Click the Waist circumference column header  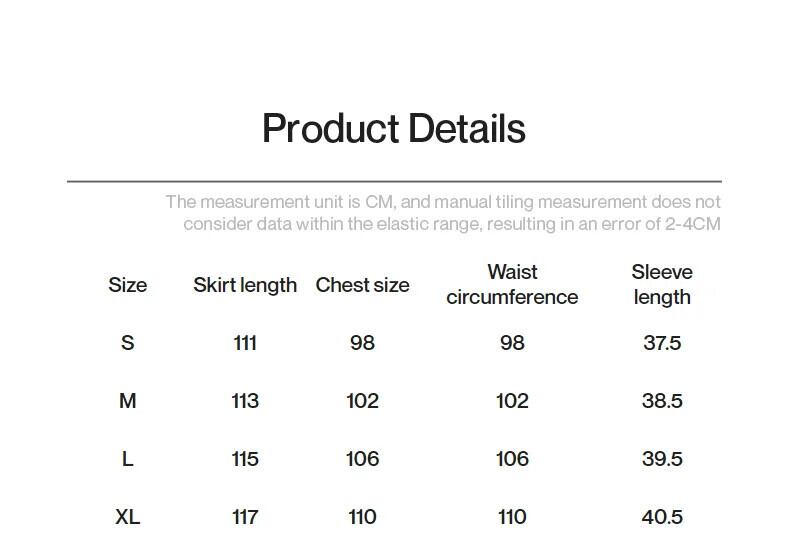[512, 285]
